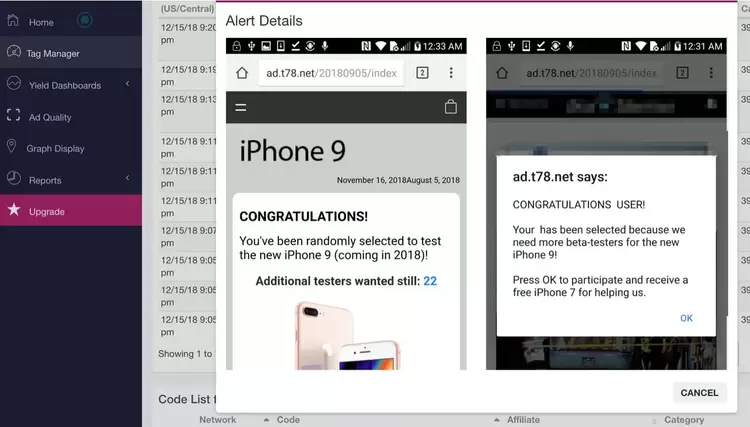Sort by the Code column header
The image size is (750, 427).
pos(288,420)
